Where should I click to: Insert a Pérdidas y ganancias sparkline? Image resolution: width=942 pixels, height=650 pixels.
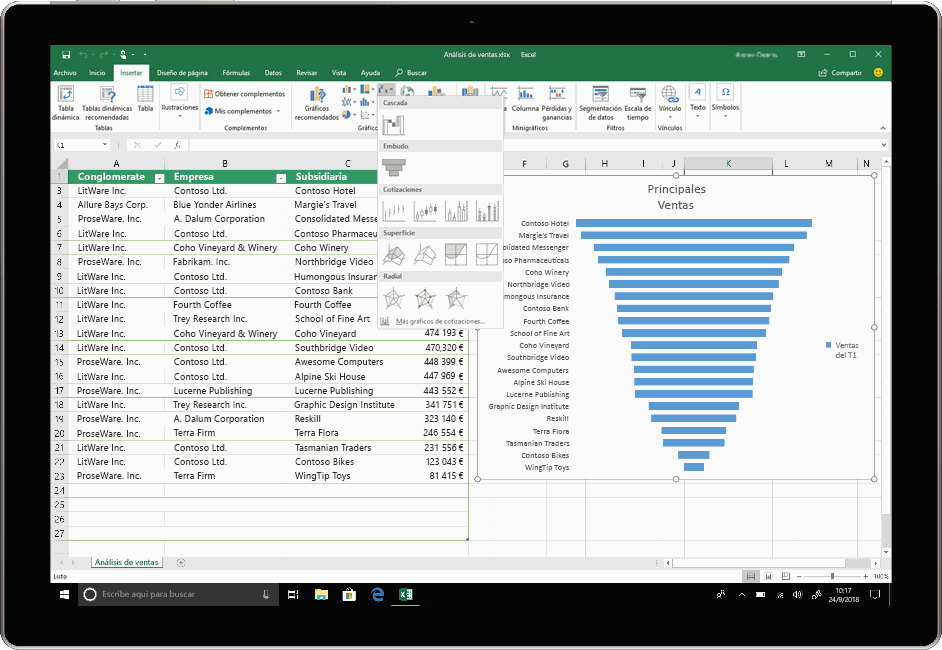[x=557, y=103]
